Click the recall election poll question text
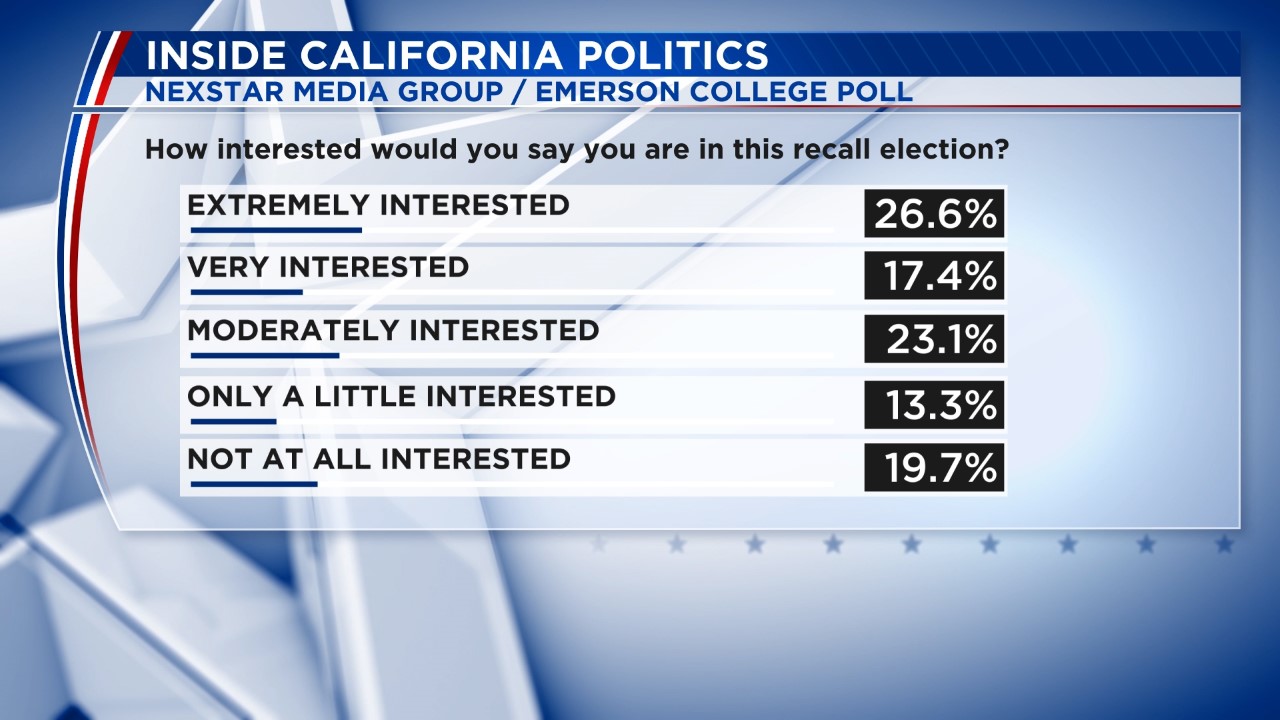Image resolution: width=1280 pixels, height=720 pixels. tap(576, 151)
